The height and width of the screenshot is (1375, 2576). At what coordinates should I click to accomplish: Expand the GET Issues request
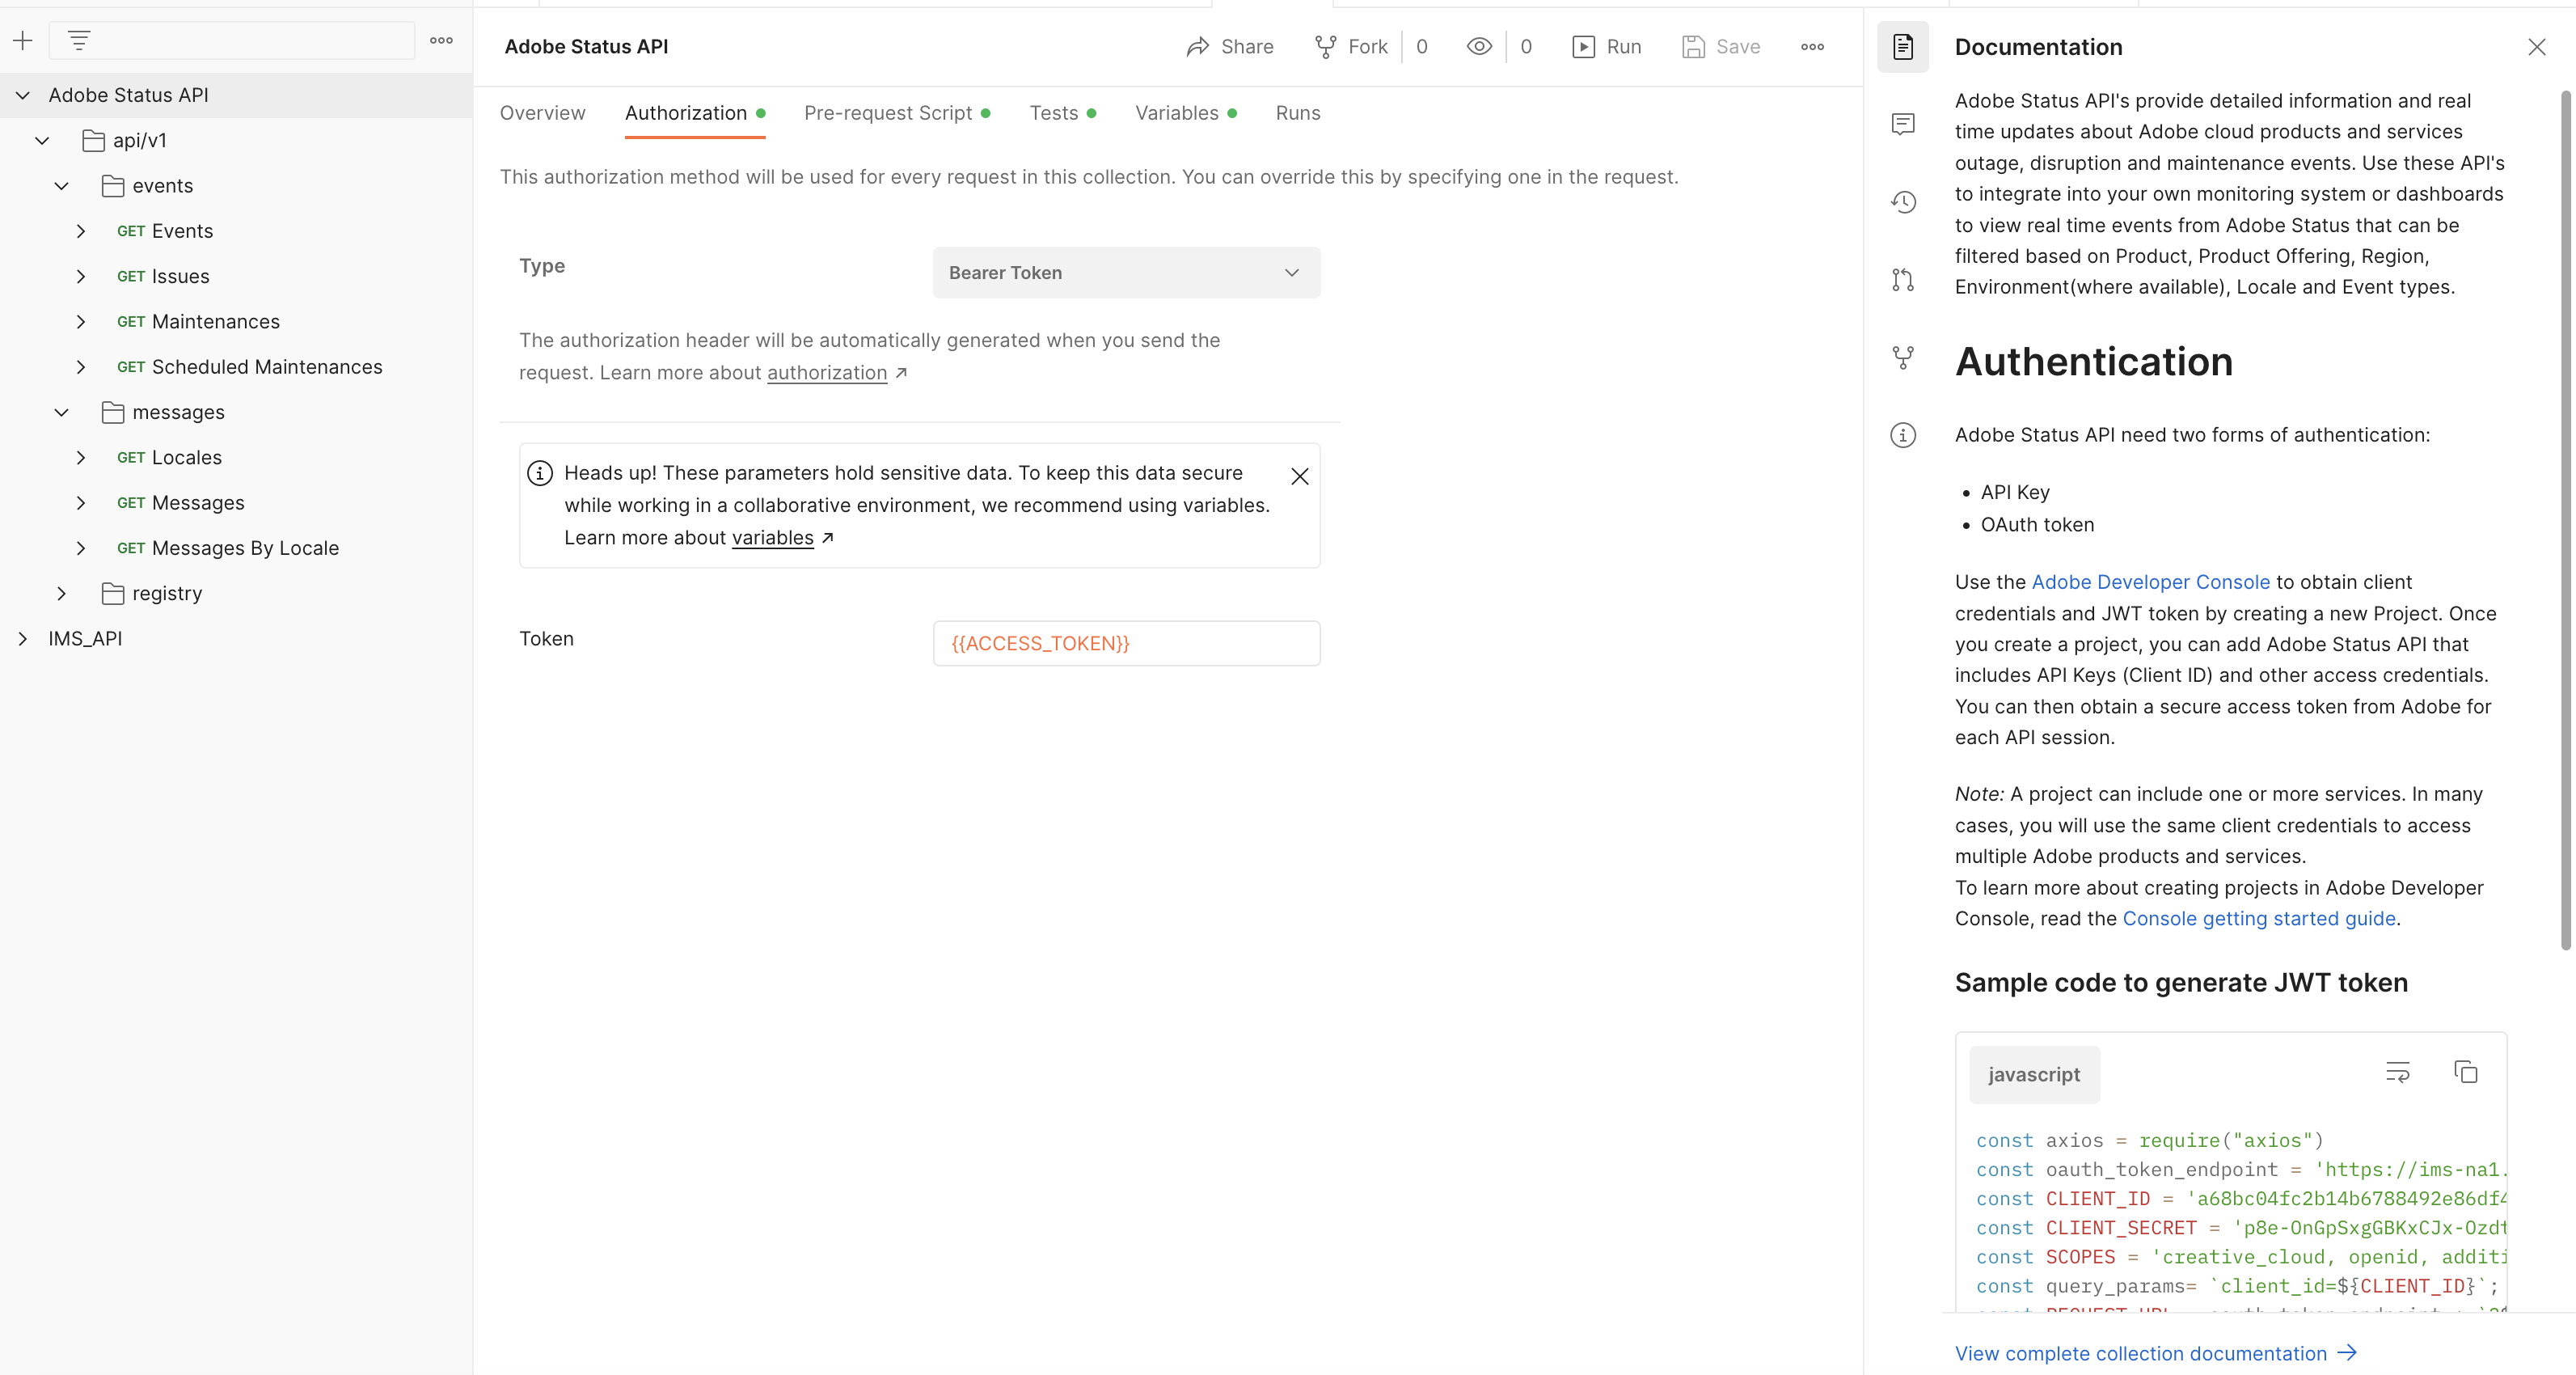[81, 276]
